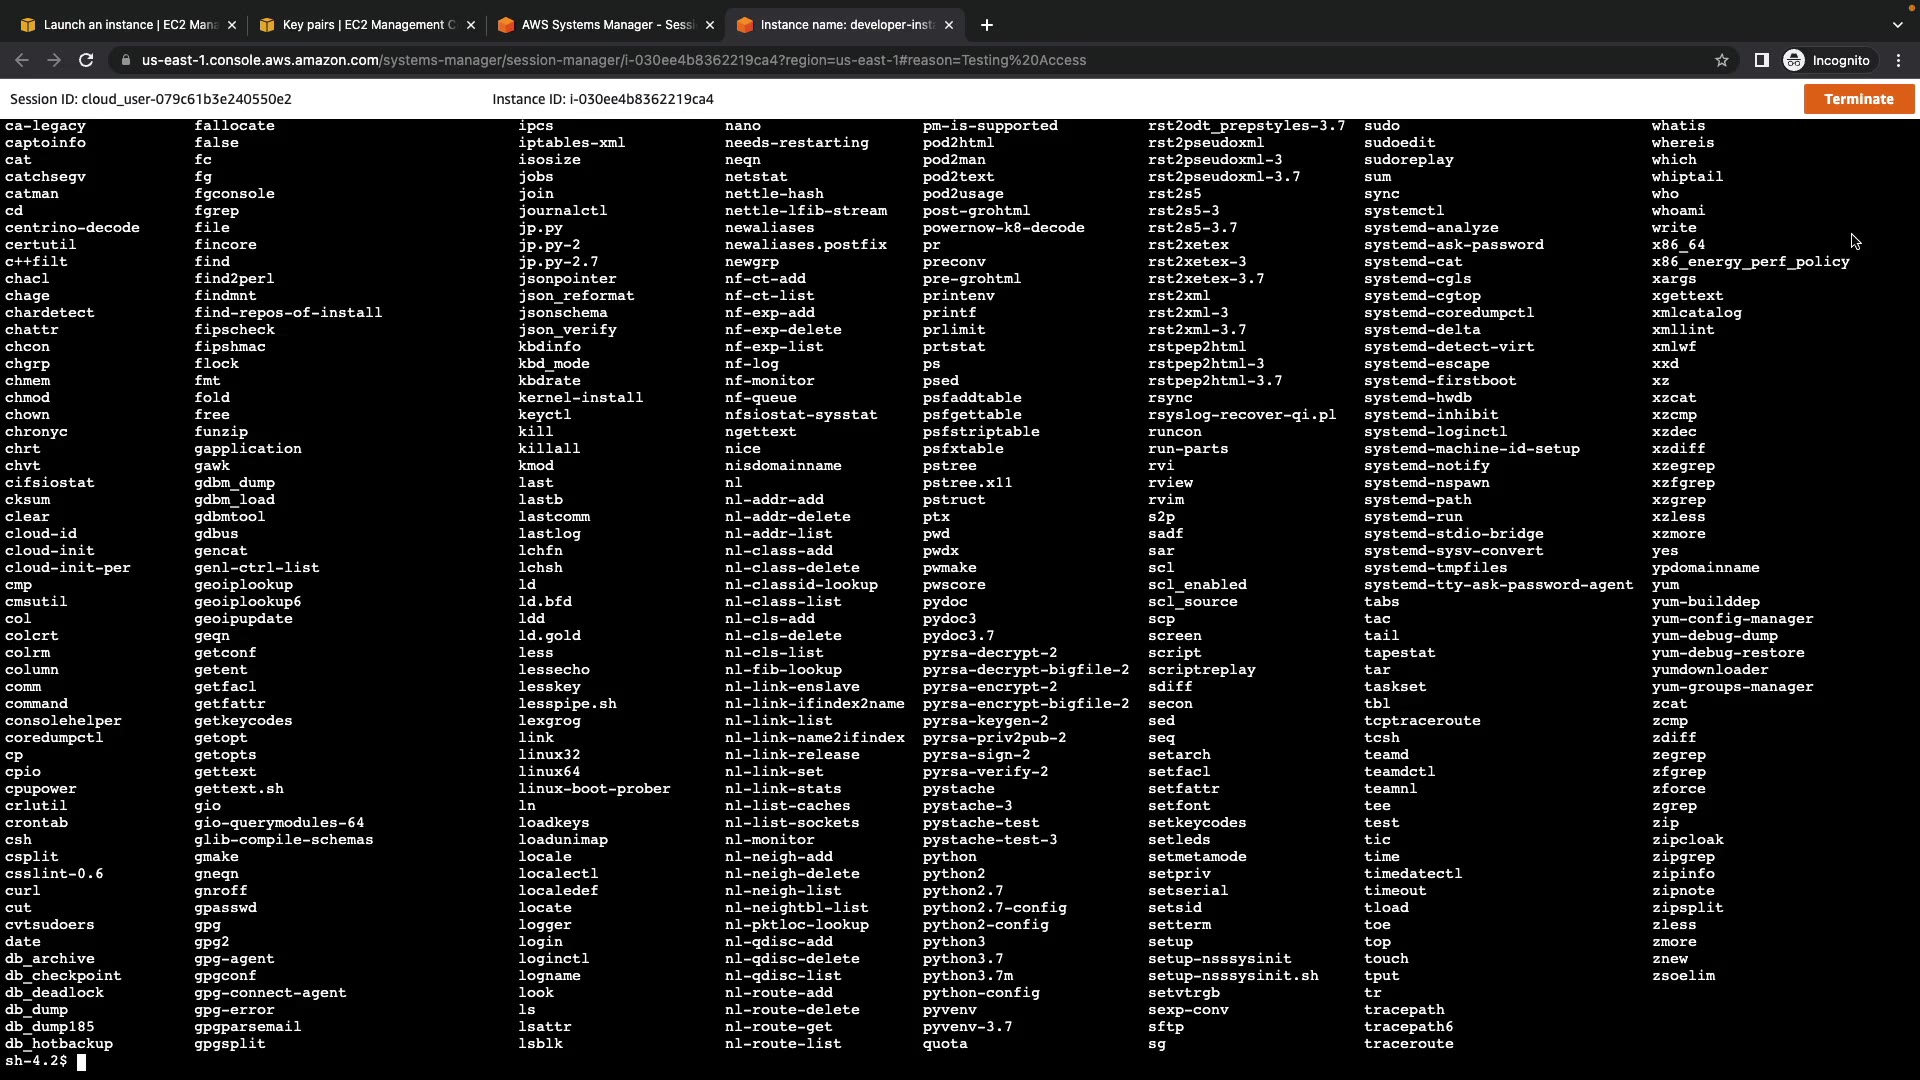Bookmark this page with the star icon

pos(1721,60)
